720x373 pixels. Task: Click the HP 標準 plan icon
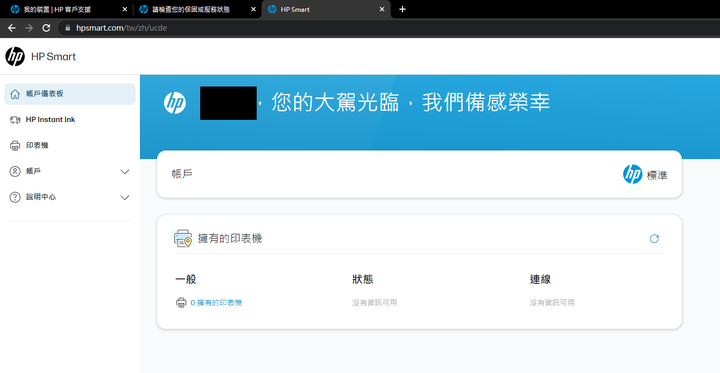632,175
